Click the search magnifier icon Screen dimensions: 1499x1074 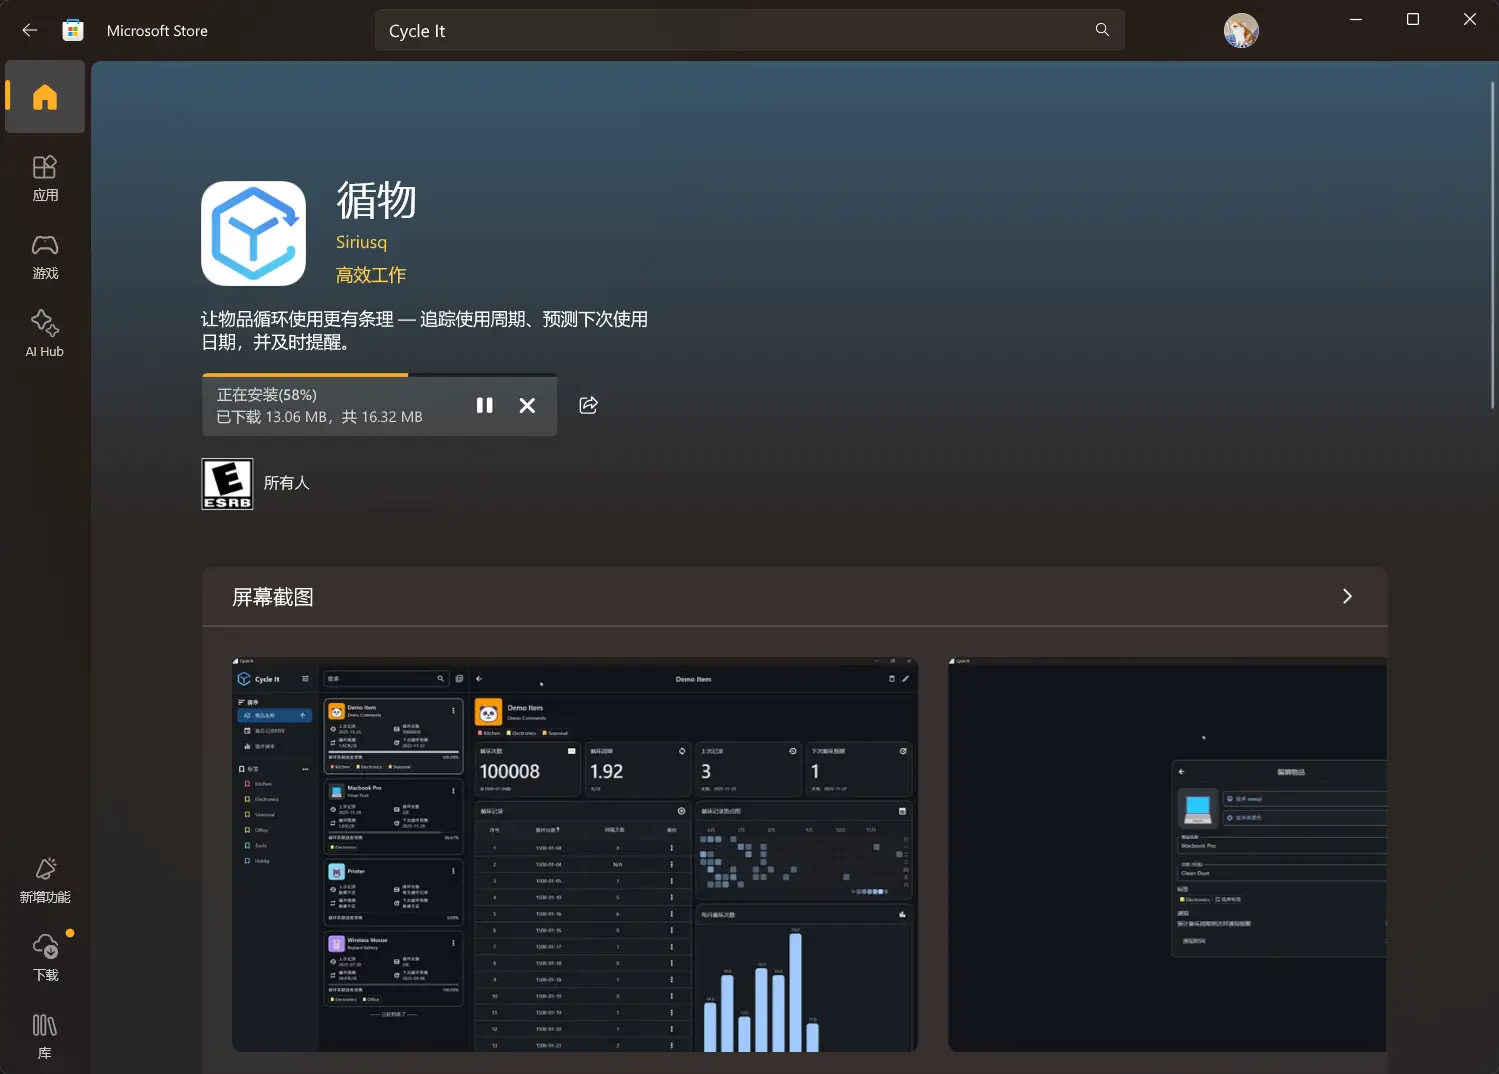1102,30
